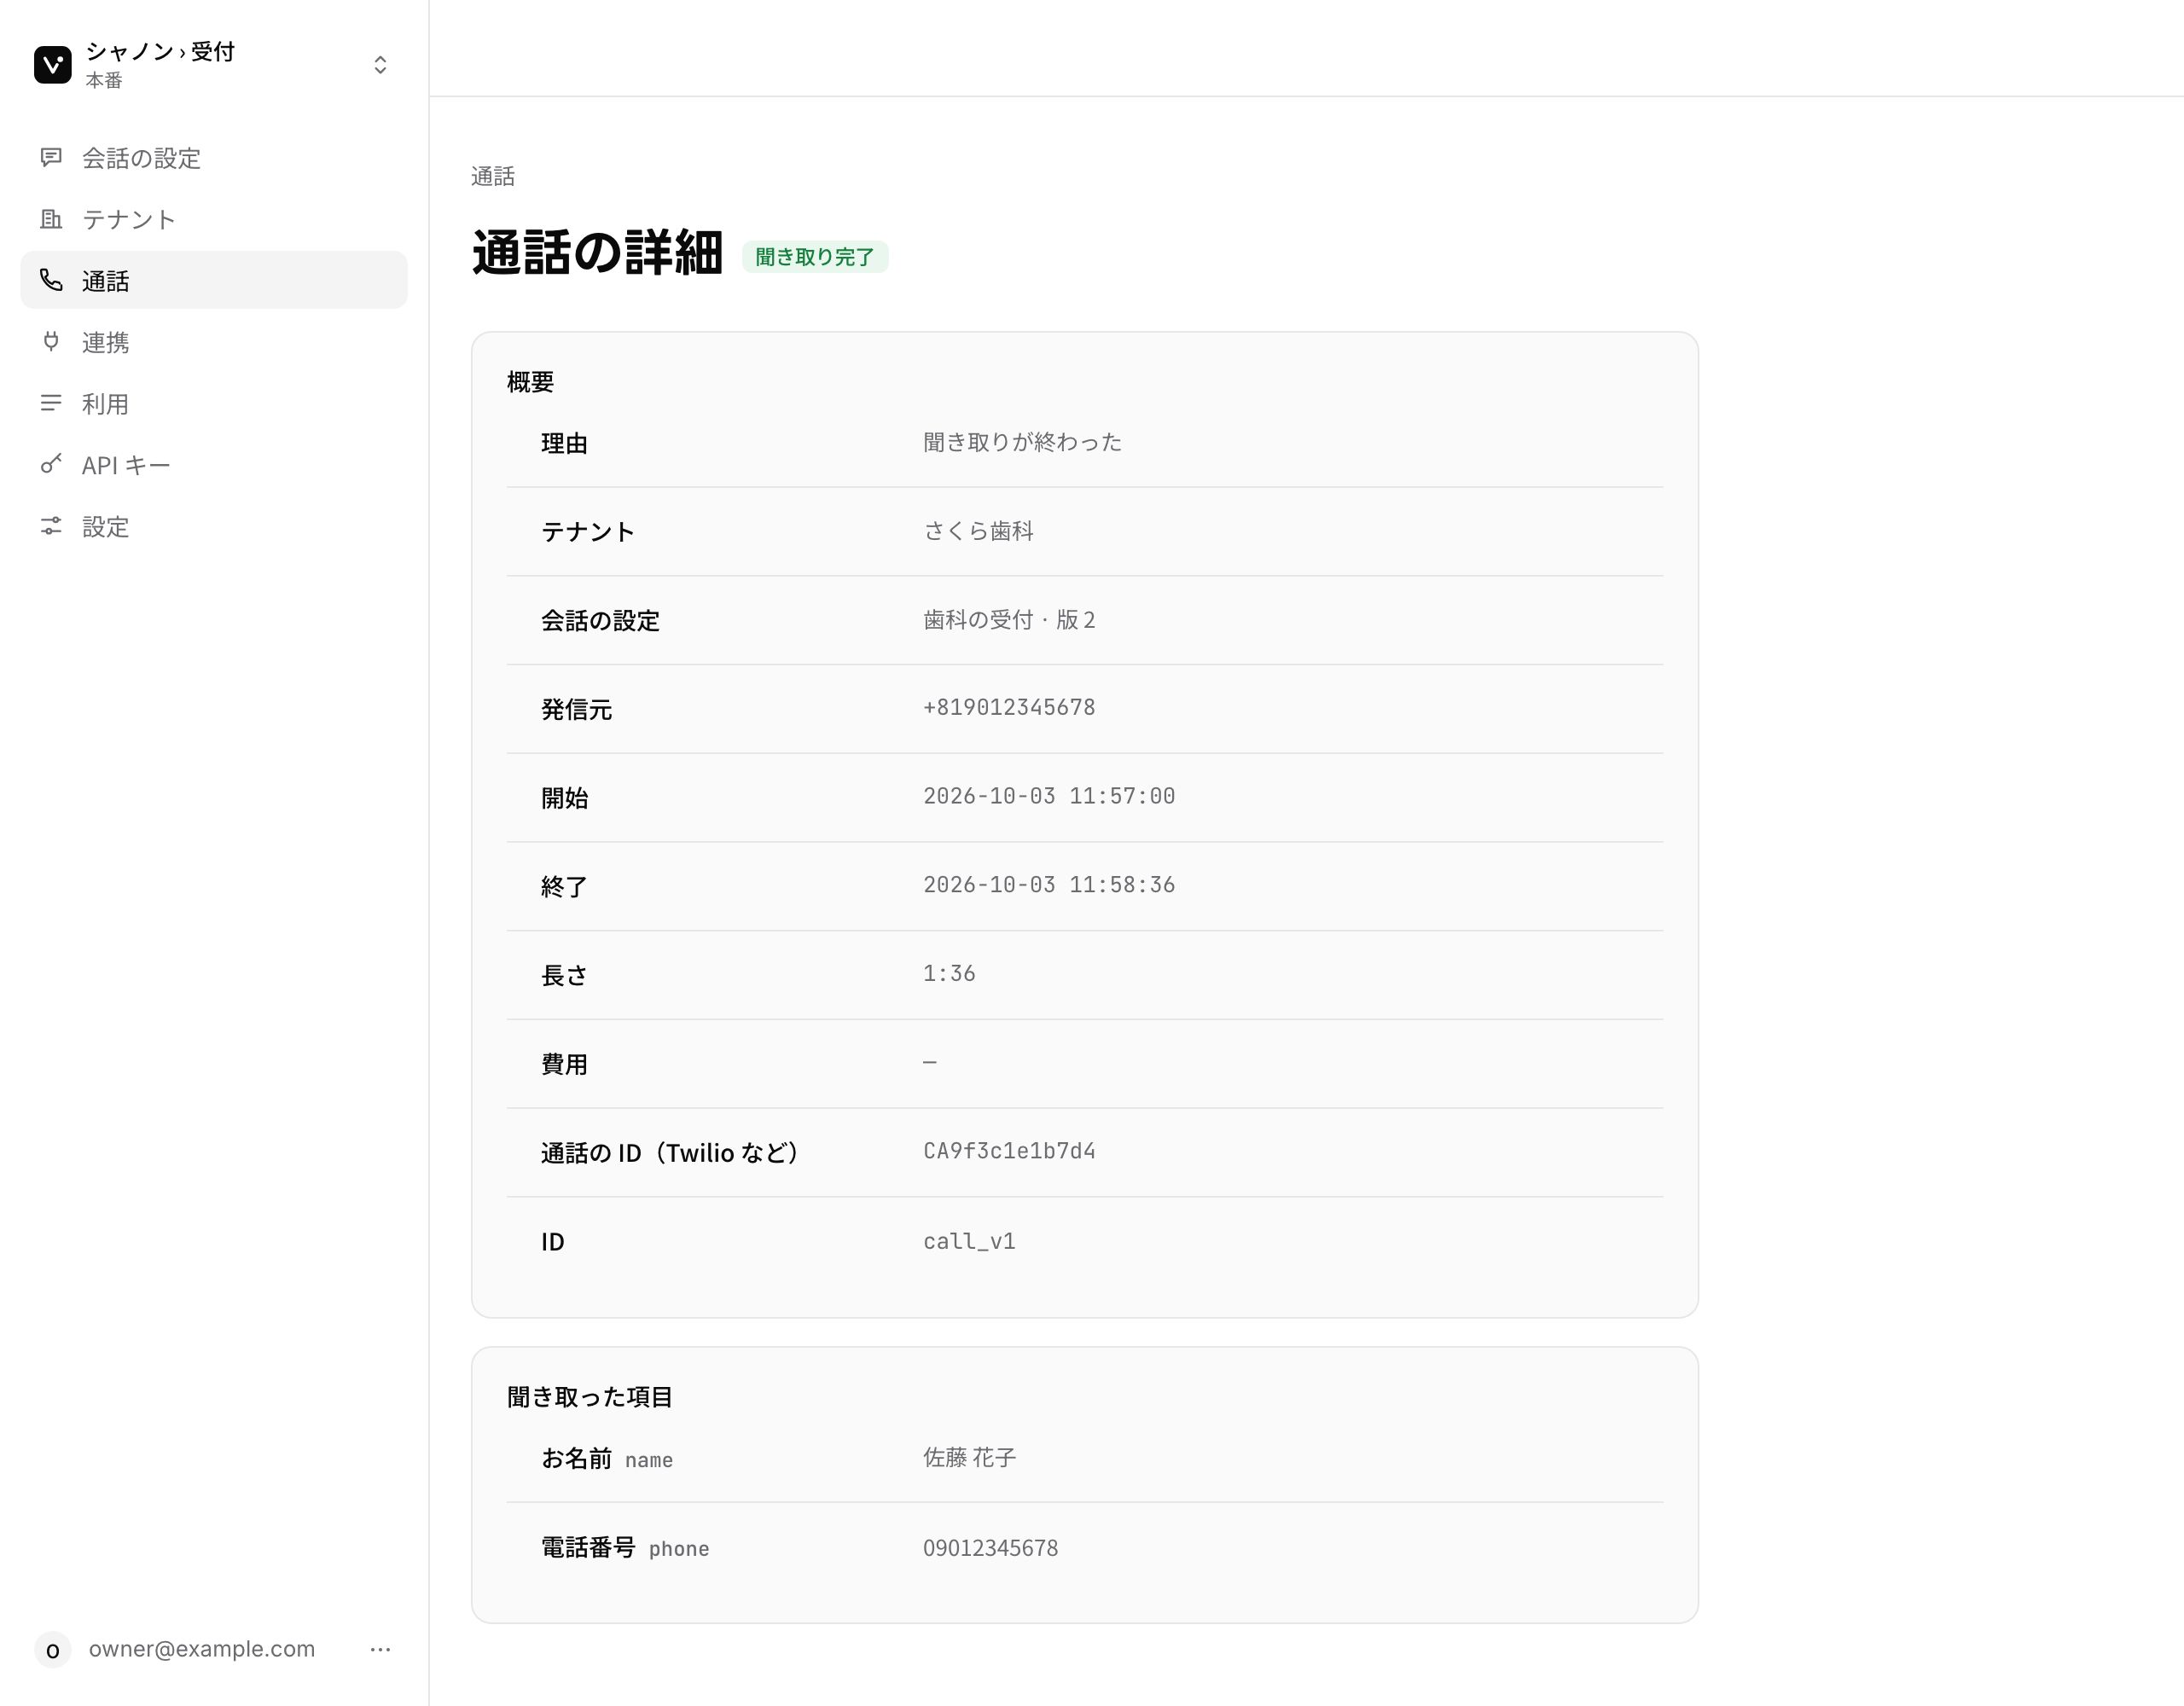Click the 費用 row label
This screenshot has width=2184, height=1706.
coord(564,1064)
